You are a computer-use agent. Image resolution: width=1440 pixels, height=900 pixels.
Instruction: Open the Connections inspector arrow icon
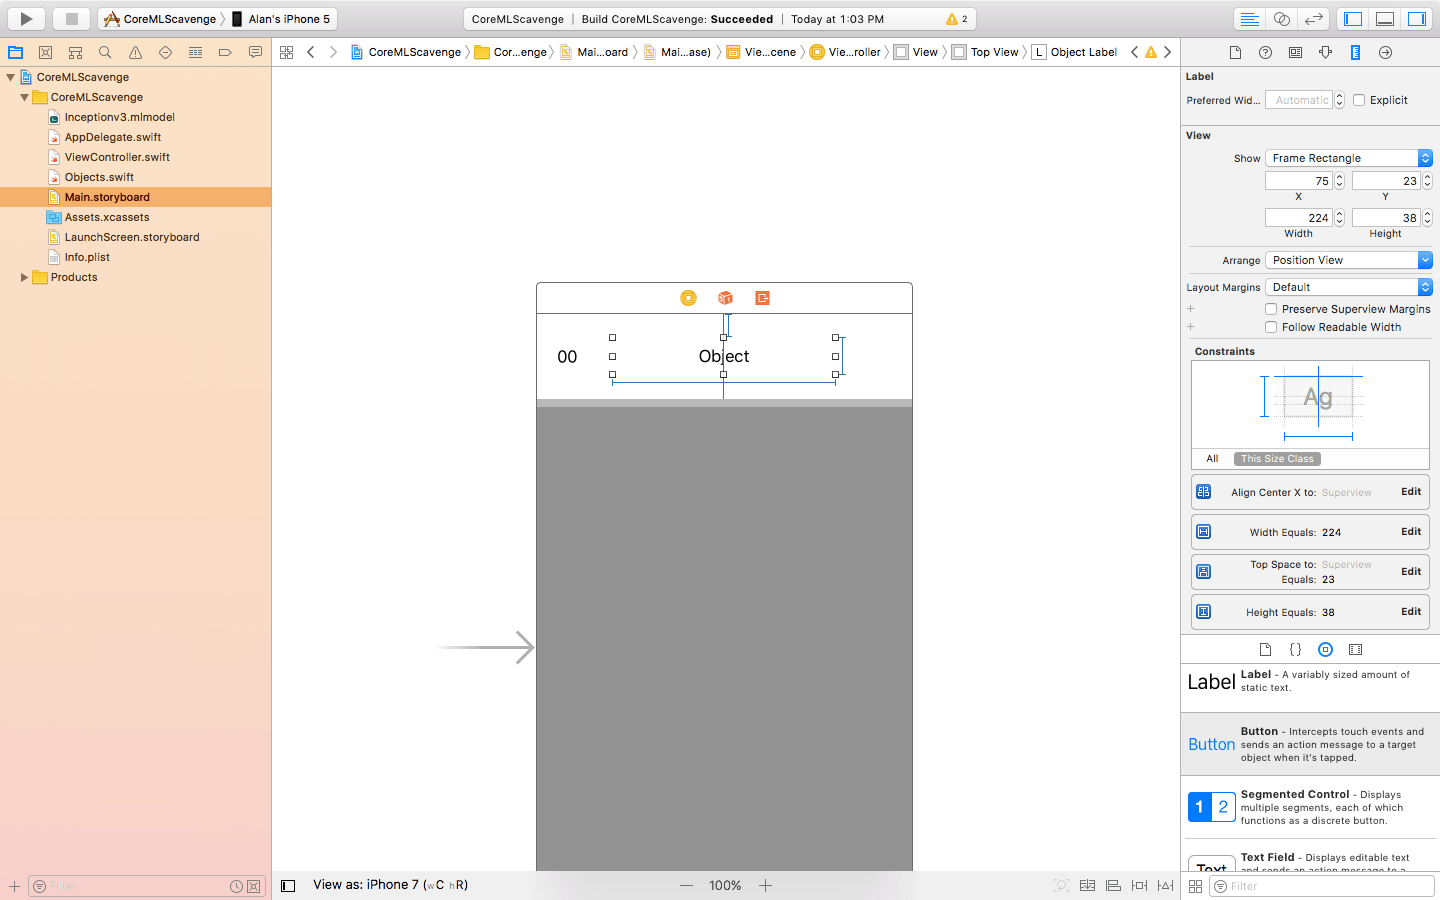point(1385,52)
